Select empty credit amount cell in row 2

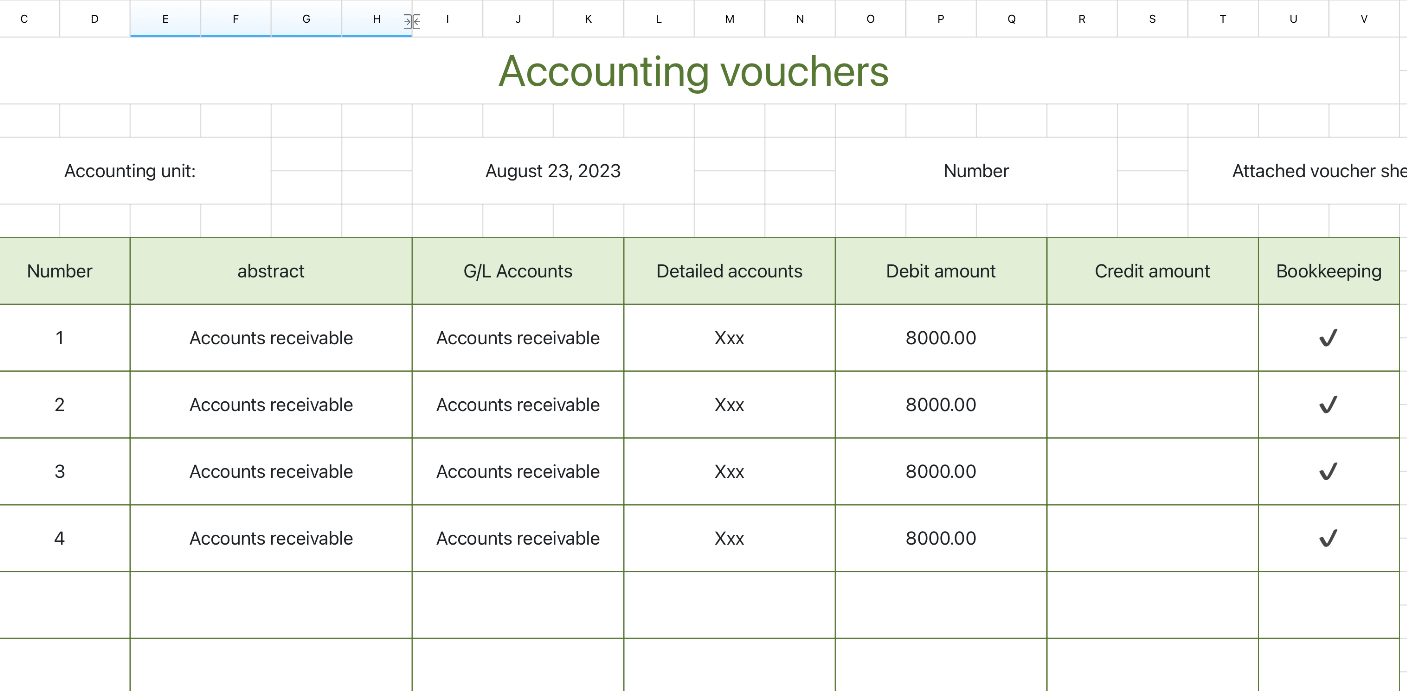click(1152, 405)
